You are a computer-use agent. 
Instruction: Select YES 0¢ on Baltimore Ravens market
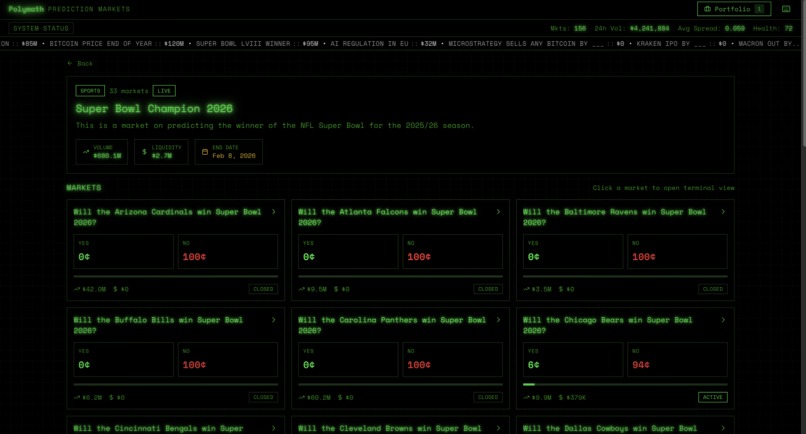[573, 251]
